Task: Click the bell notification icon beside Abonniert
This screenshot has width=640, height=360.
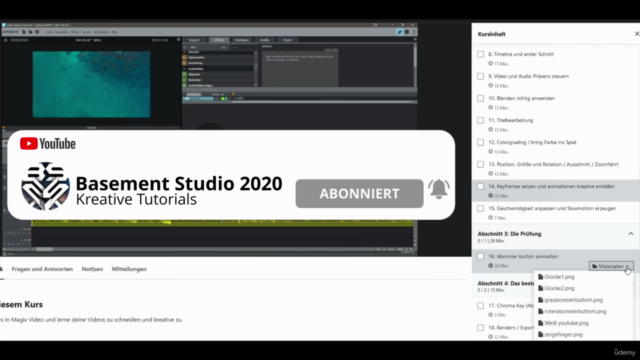Action: (x=439, y=189)
